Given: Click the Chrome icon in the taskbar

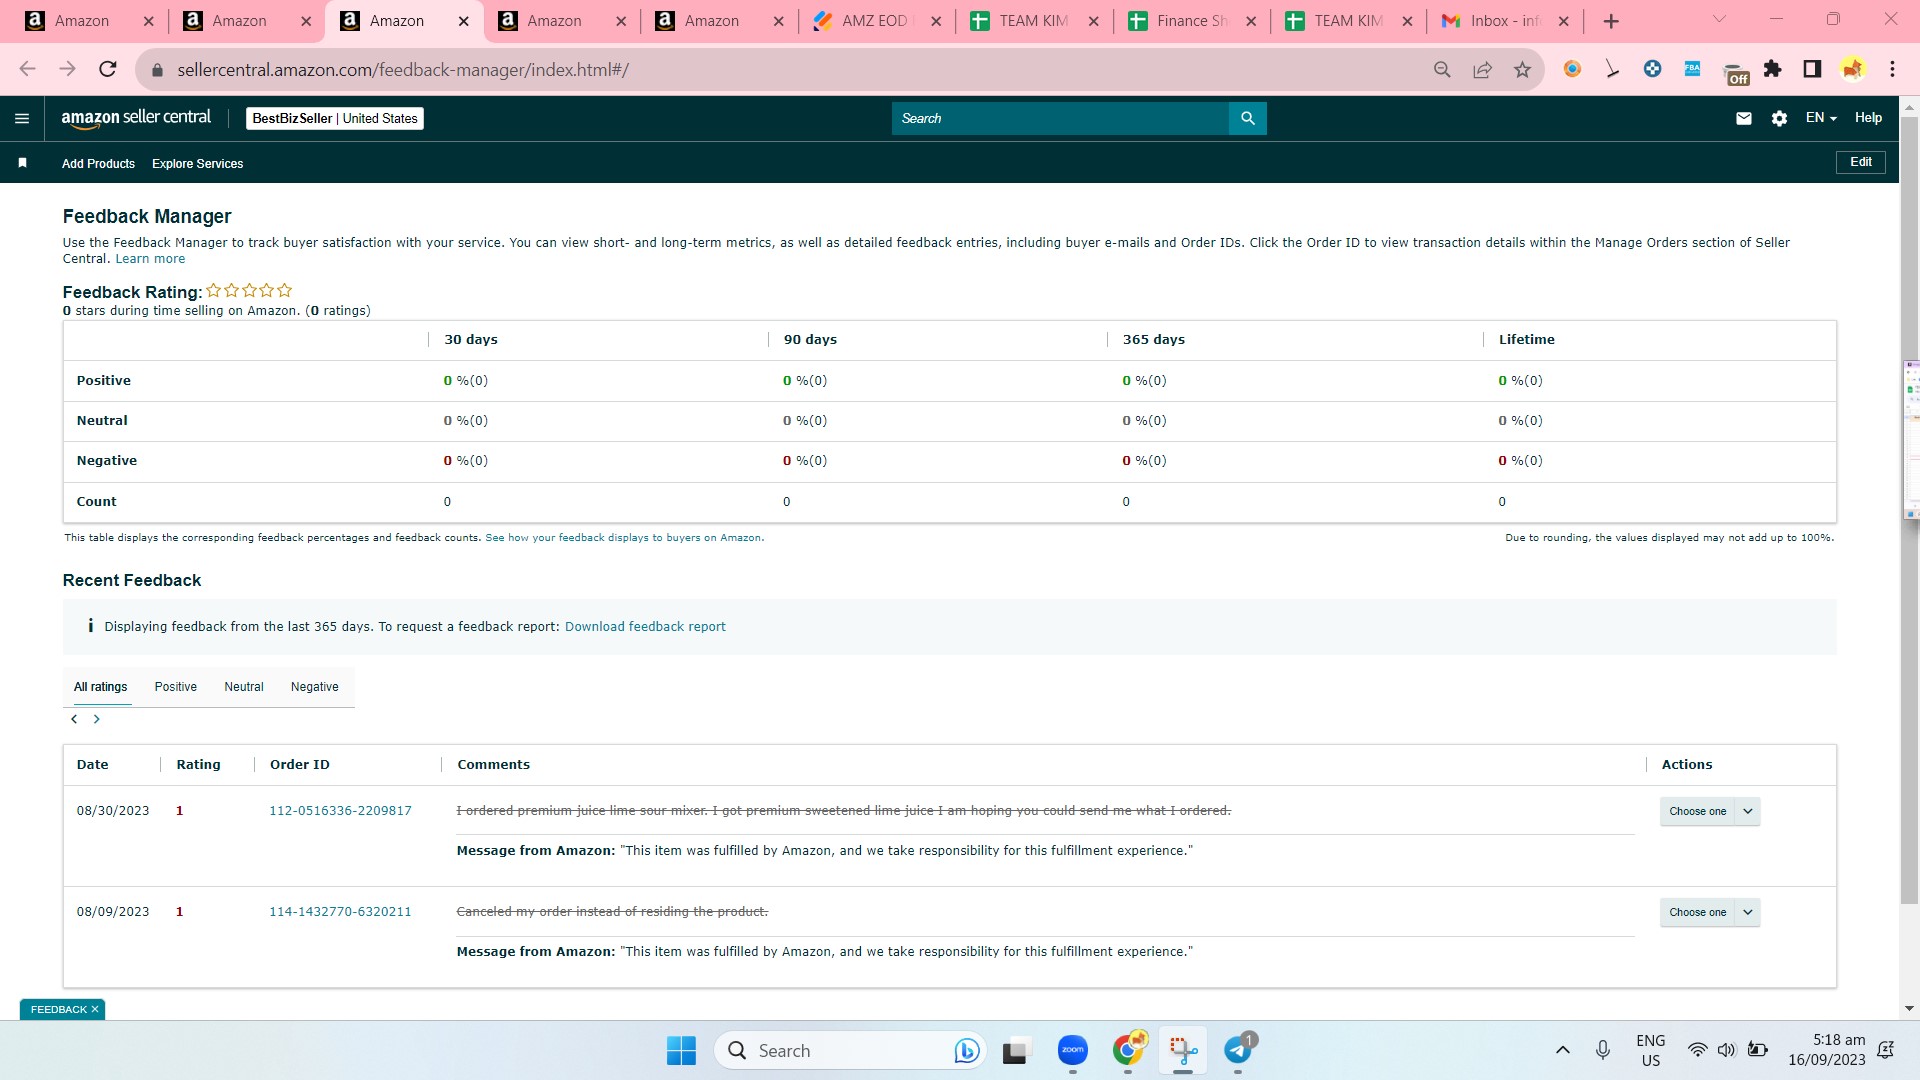Looking at the screenshot, I should tap(1128, 1050).
